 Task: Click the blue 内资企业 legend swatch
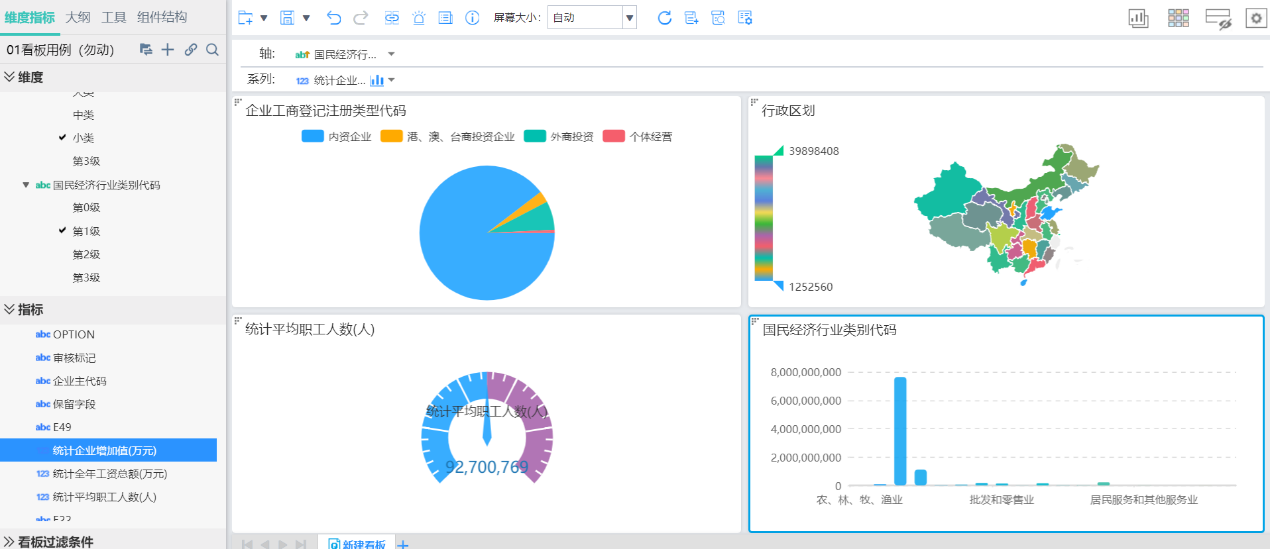[312, 137]
